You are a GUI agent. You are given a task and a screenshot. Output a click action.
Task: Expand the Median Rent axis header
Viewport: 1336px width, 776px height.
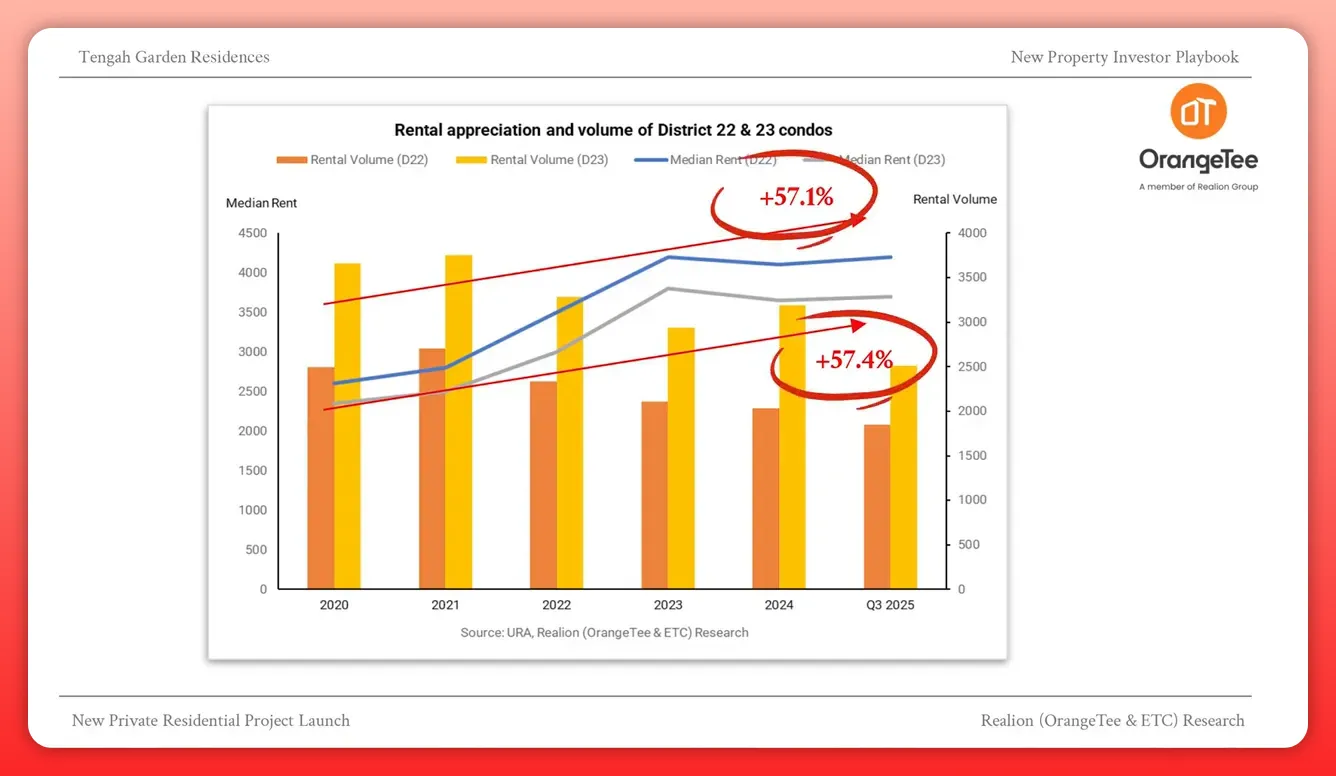pos(261,202)
